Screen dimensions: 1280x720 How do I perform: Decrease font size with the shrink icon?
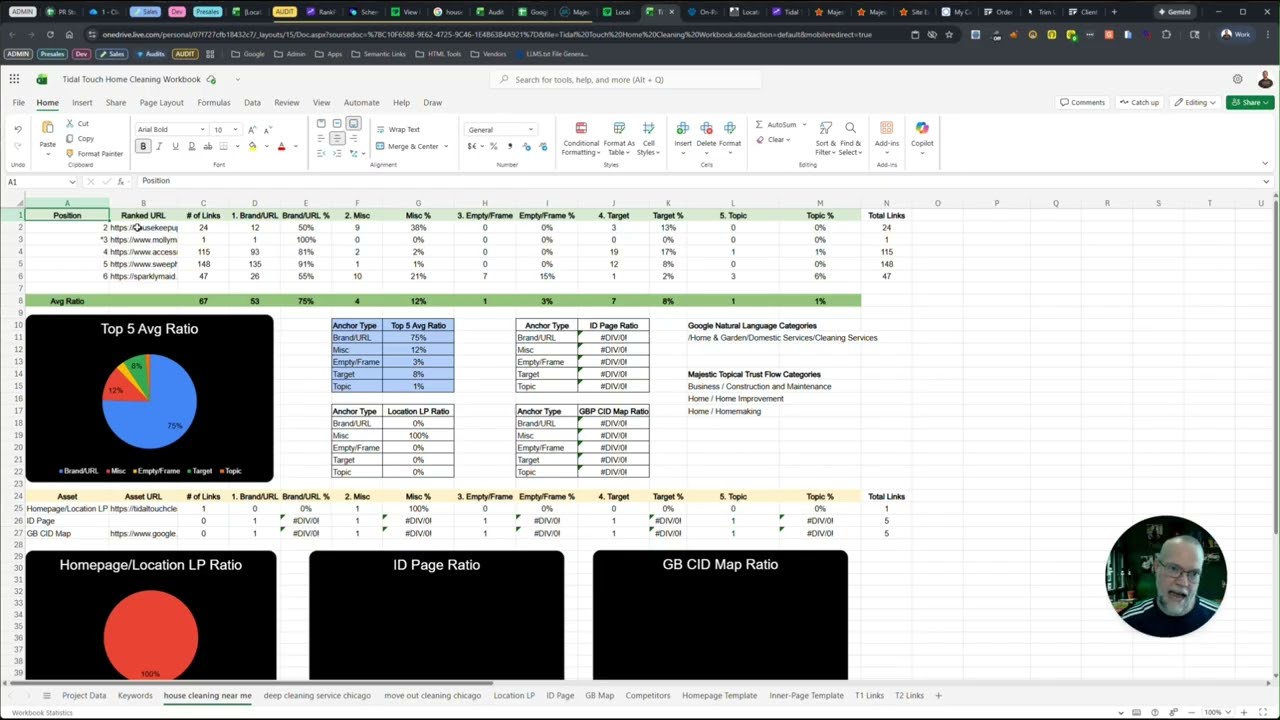coord(269,129)
